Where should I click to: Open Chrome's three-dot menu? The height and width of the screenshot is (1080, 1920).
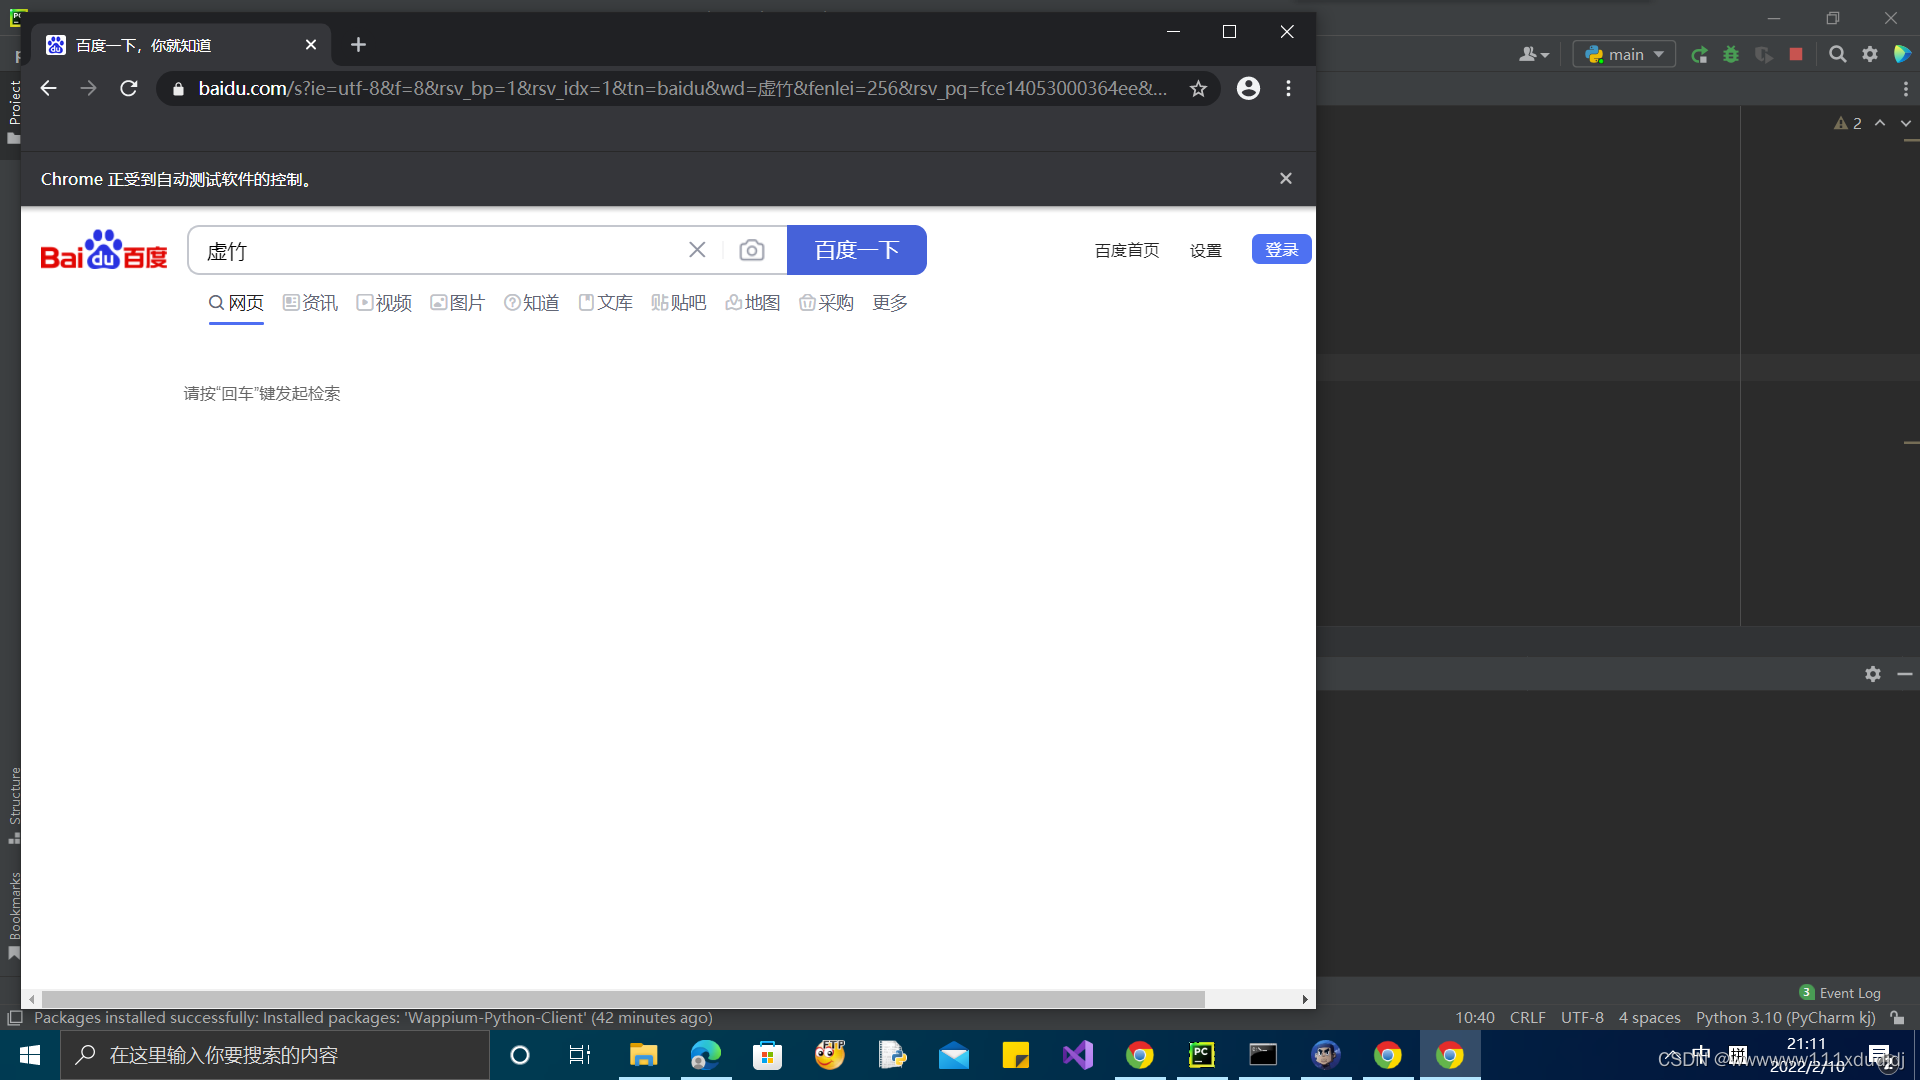click(1289, 88)
